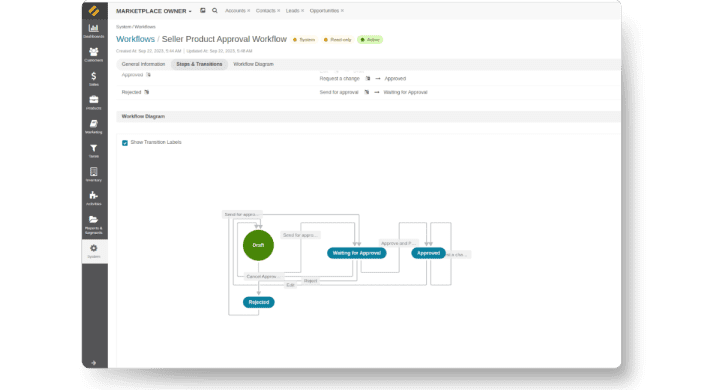Select the Steps & Transitions tab
This screenshot has width=720, height=390.
(199, 64)
